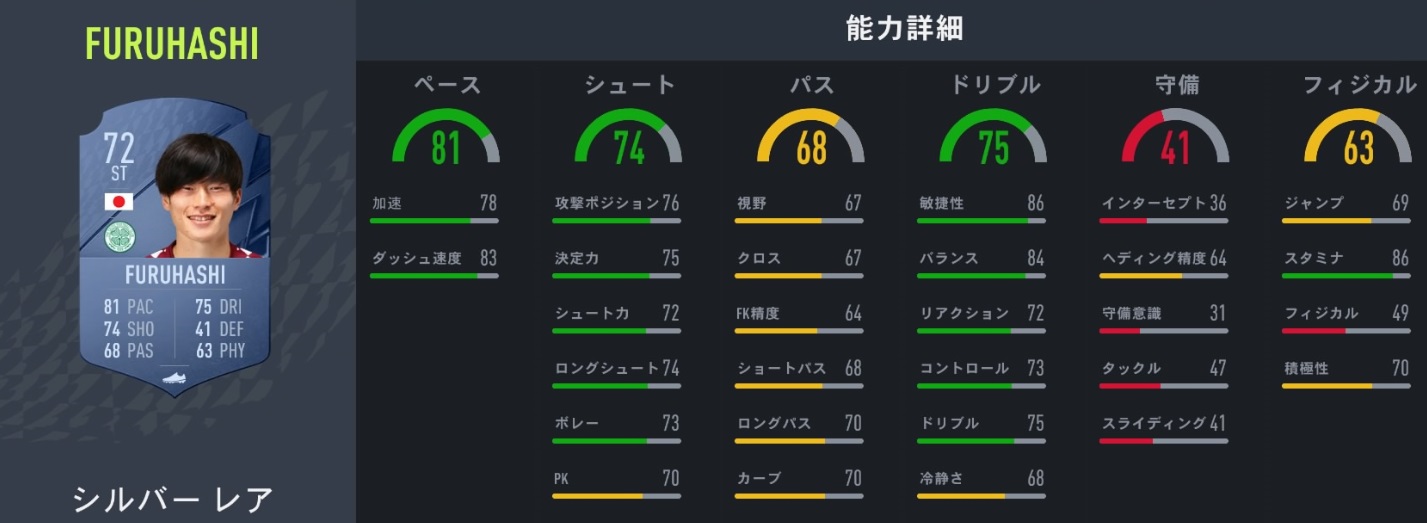The image size is (1427, 523).
Task: Click the パス gauge showing 68
Action: (811, 140)
